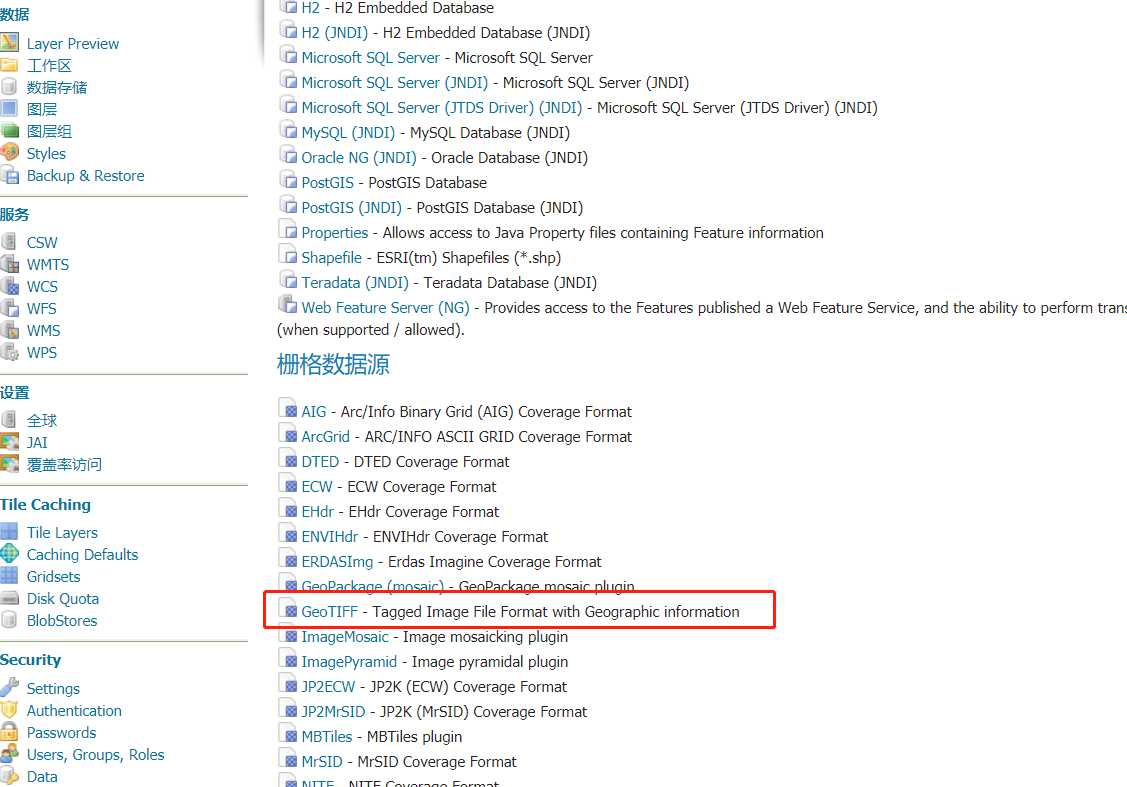Click the 工作区 folder icon
Screen dimensions: 1127x787
coord(9,65)
